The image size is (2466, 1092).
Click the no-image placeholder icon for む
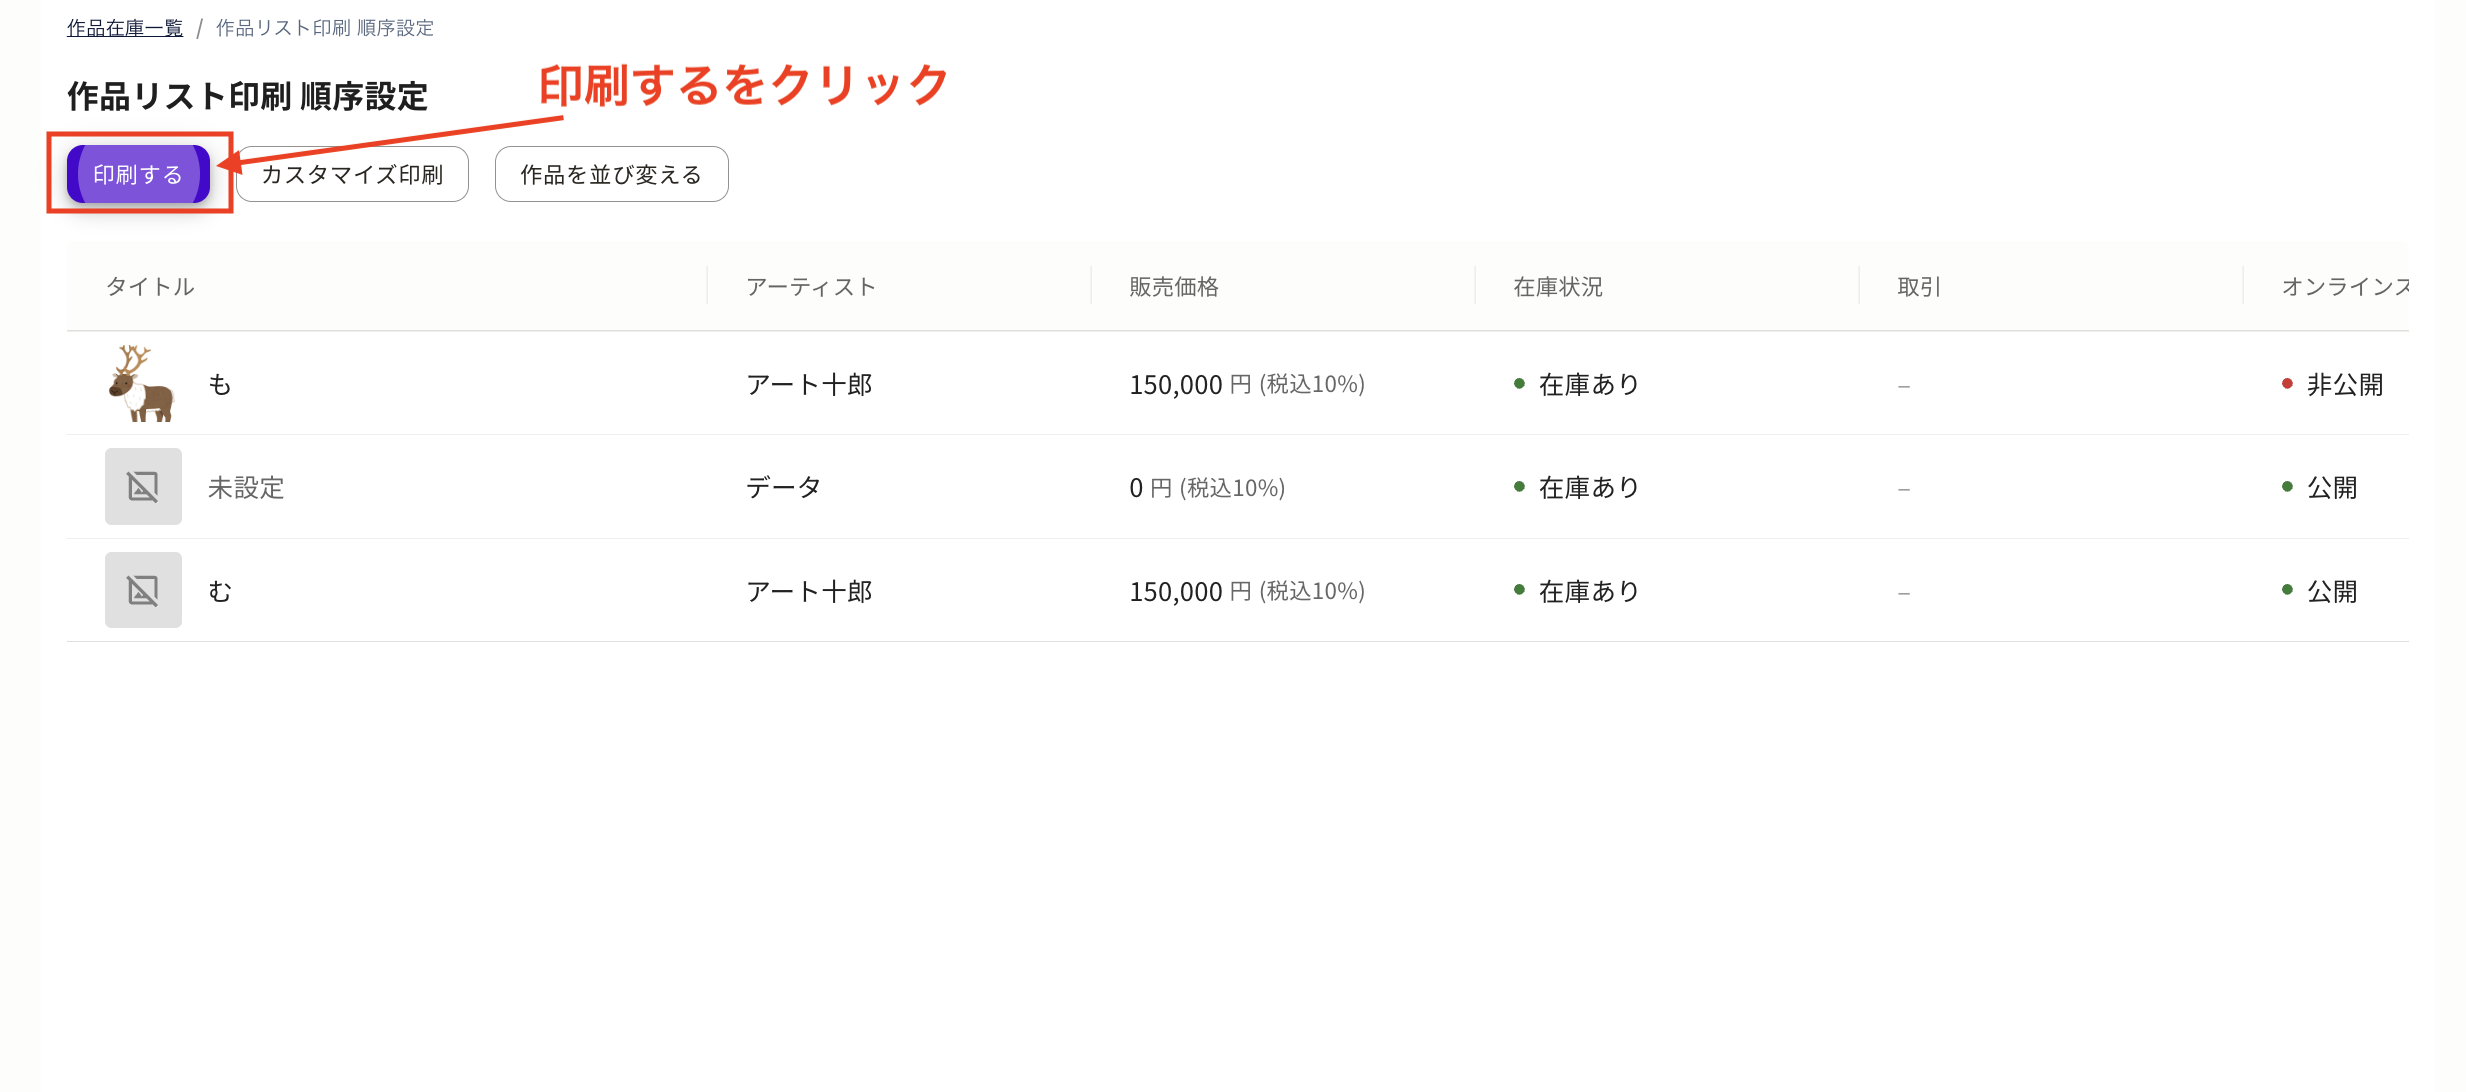click(x=142, y=589)
